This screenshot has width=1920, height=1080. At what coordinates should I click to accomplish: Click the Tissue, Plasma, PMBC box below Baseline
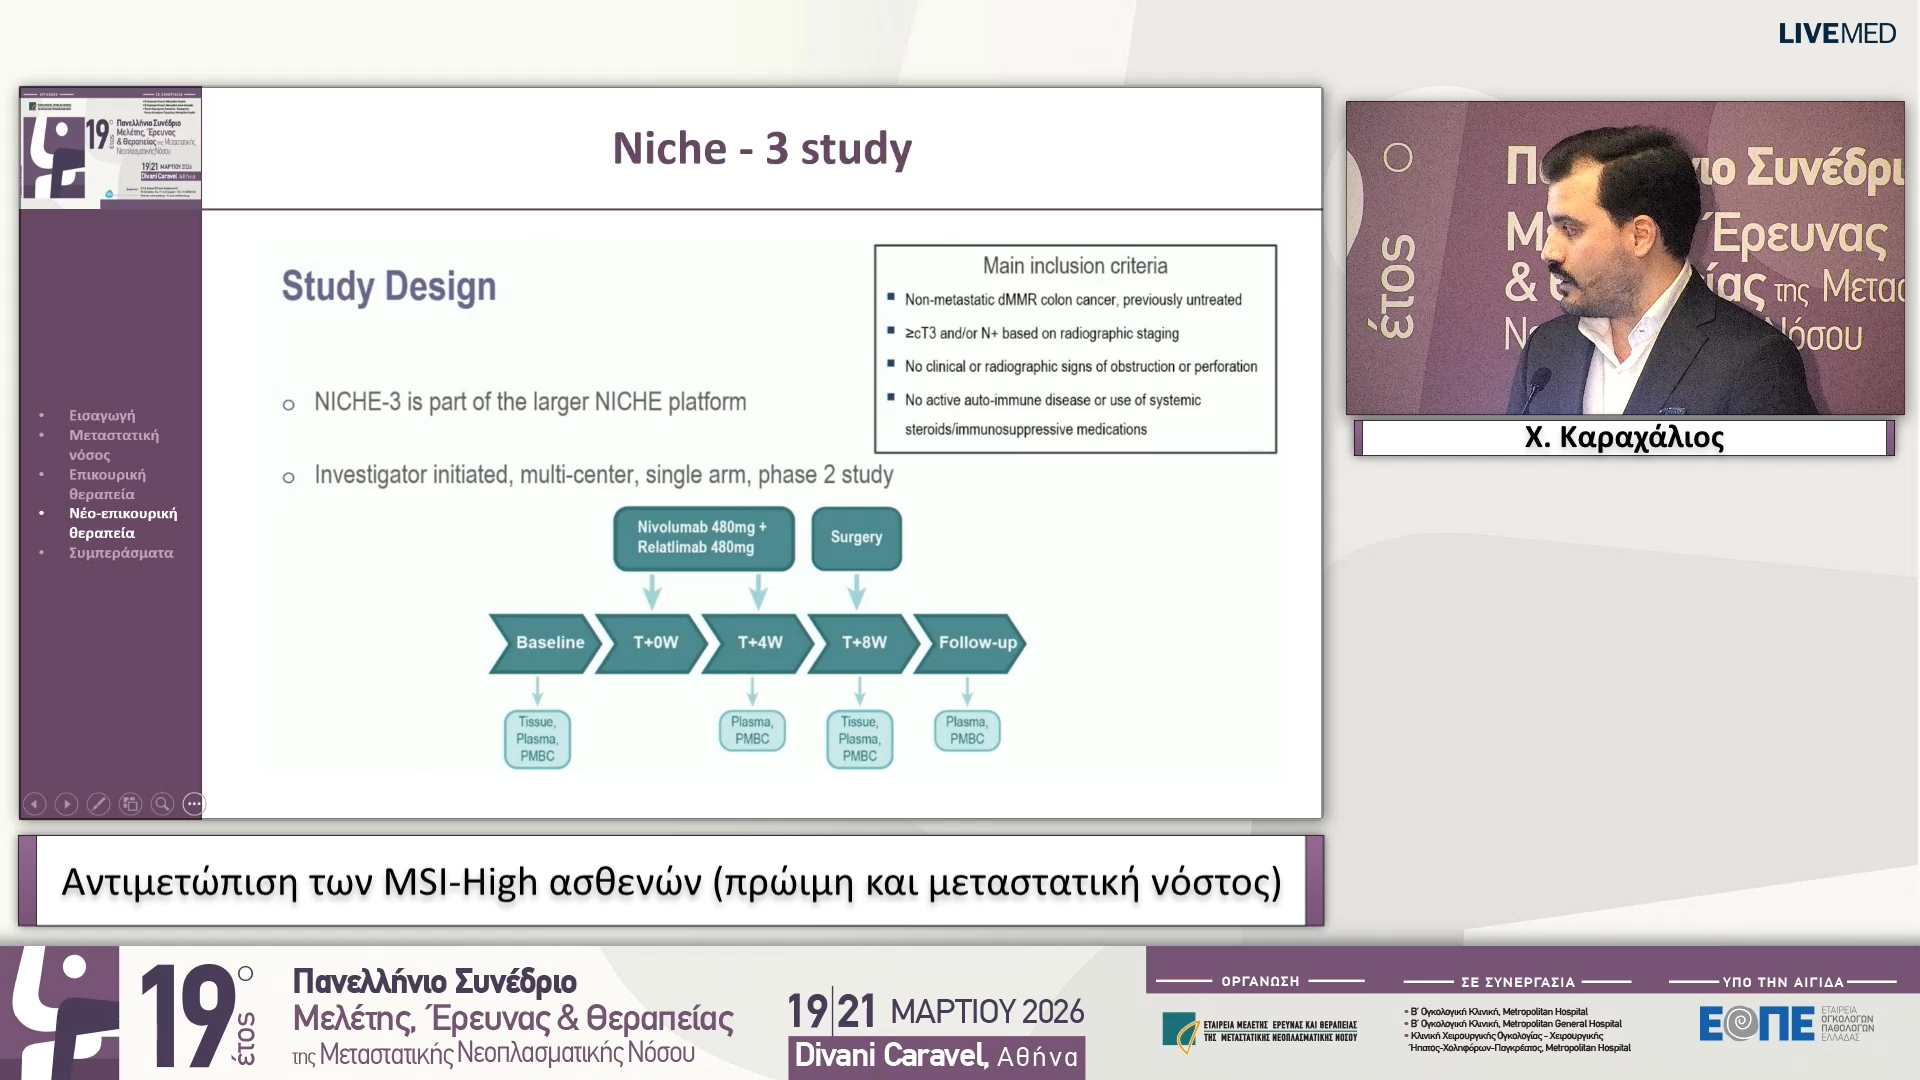pos(537,739)
